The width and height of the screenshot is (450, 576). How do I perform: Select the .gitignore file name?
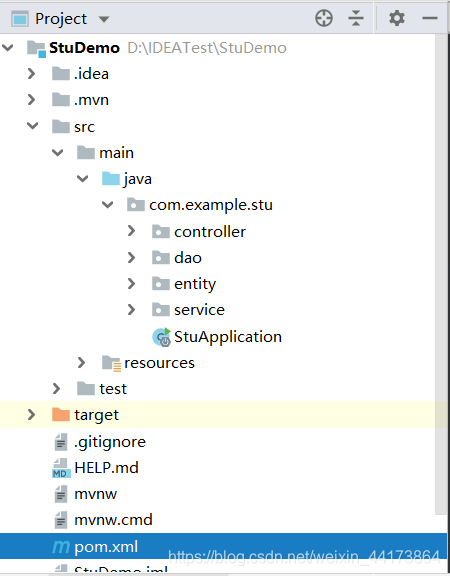click(110, 442)
